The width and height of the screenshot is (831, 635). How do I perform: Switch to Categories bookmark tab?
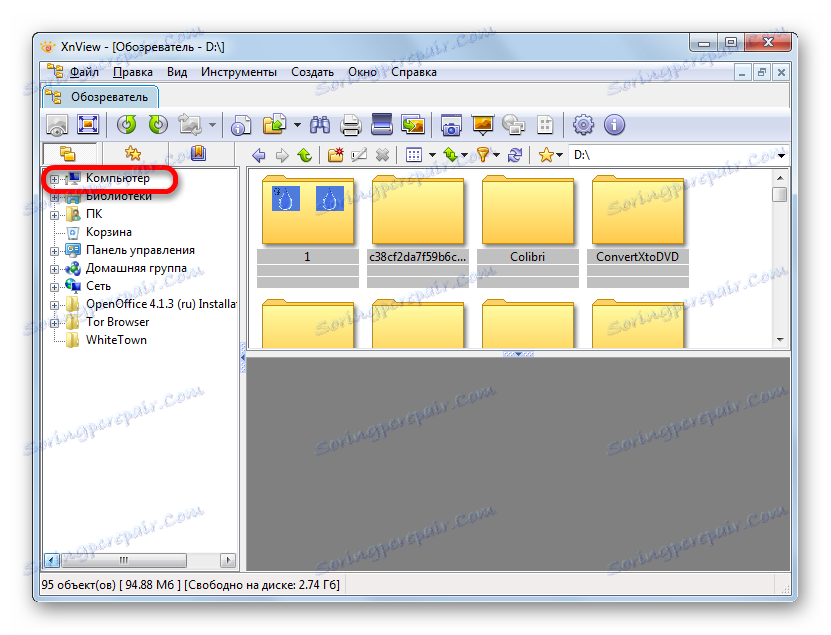click(198, 154)
